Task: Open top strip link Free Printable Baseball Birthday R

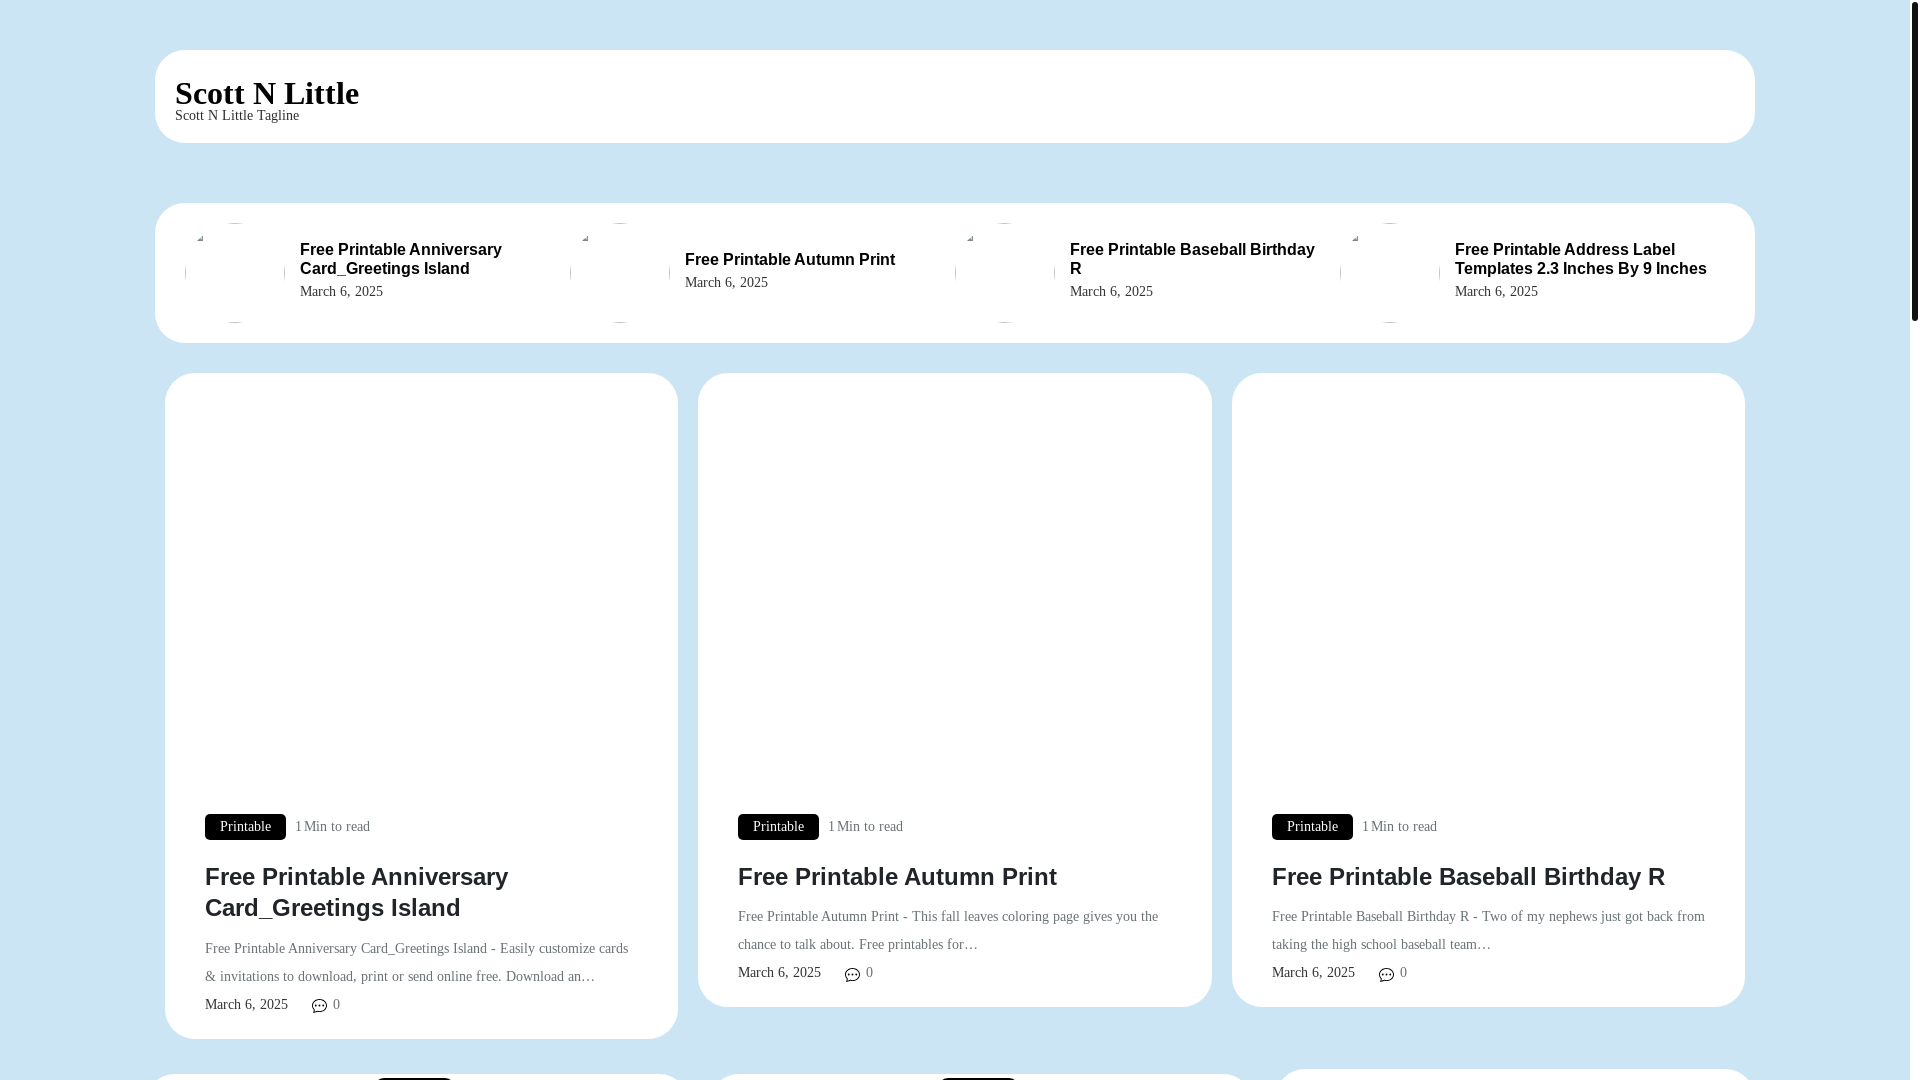Action: pyautogui.click(x=1192, y=259)
